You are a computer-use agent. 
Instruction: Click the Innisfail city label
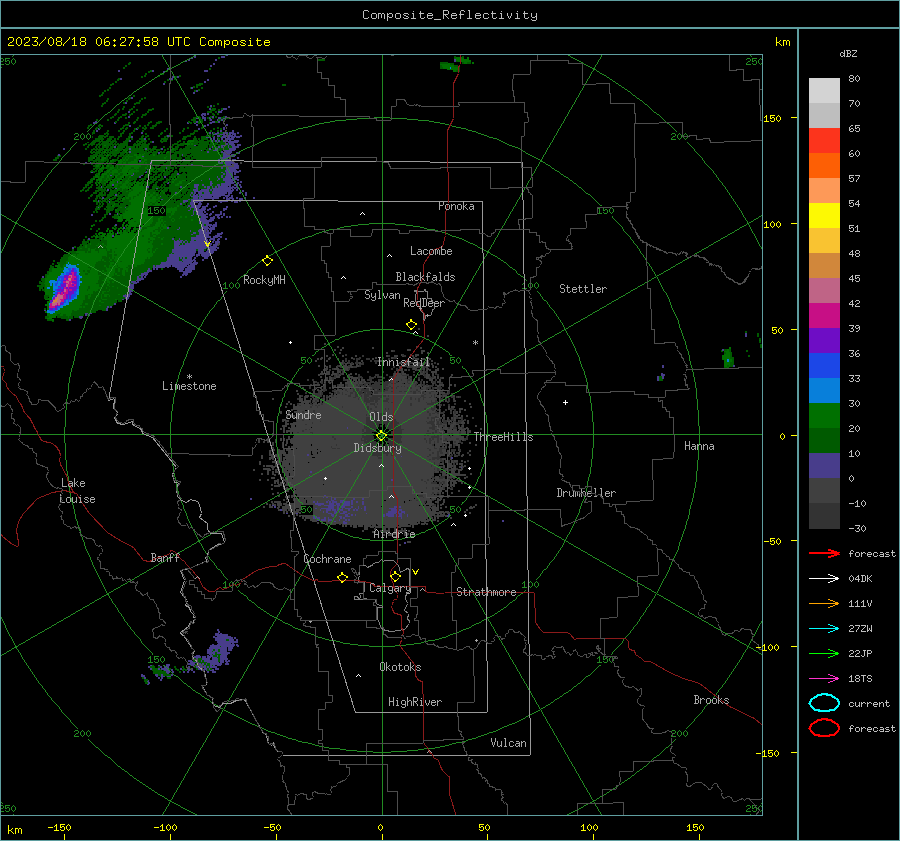pos(403,362)
